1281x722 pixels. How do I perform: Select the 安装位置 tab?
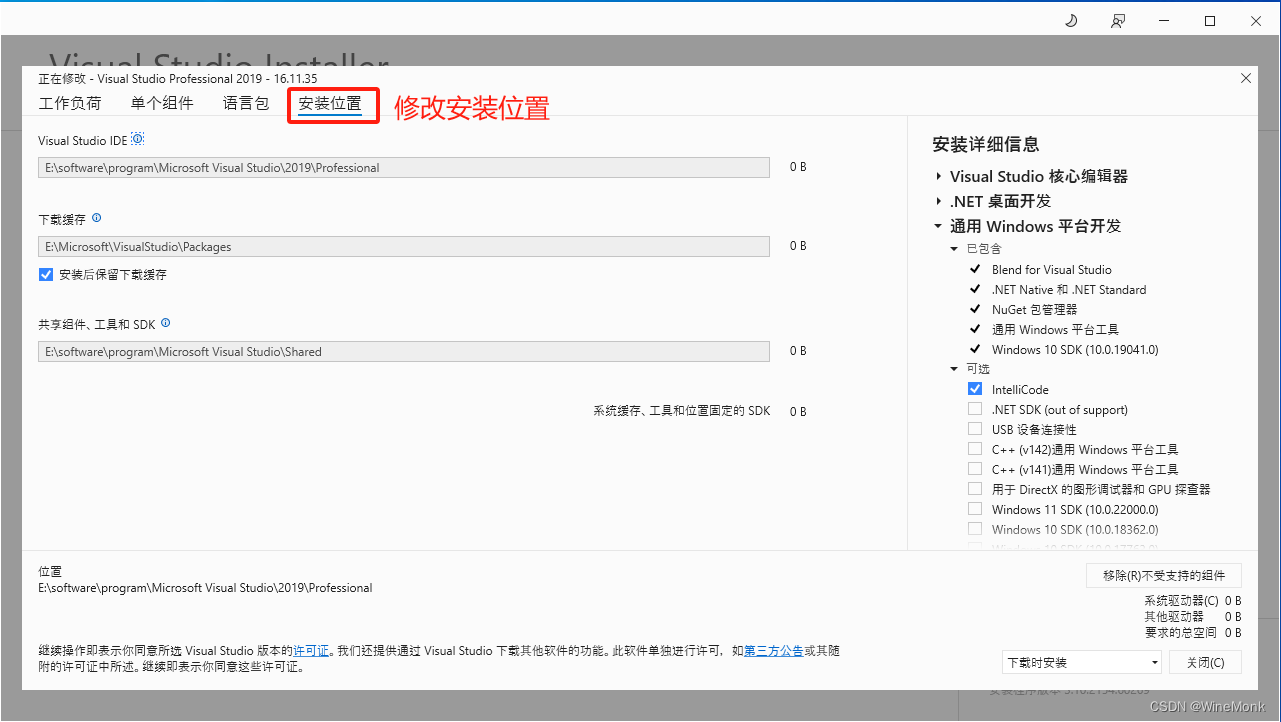[330, 104]
